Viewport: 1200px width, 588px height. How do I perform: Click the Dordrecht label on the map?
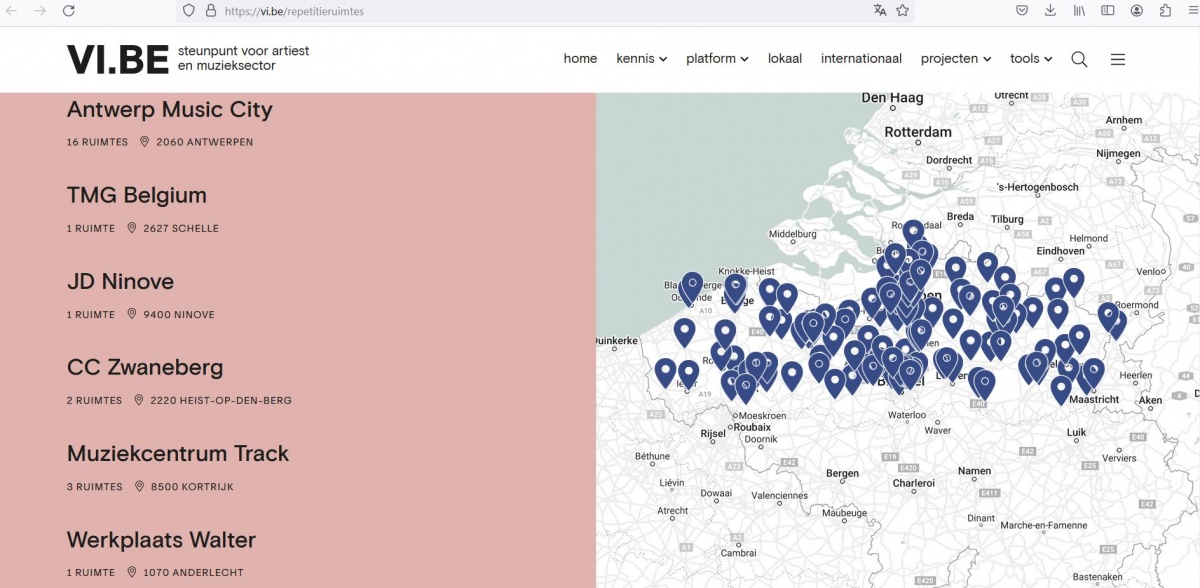tap(949, 160)
